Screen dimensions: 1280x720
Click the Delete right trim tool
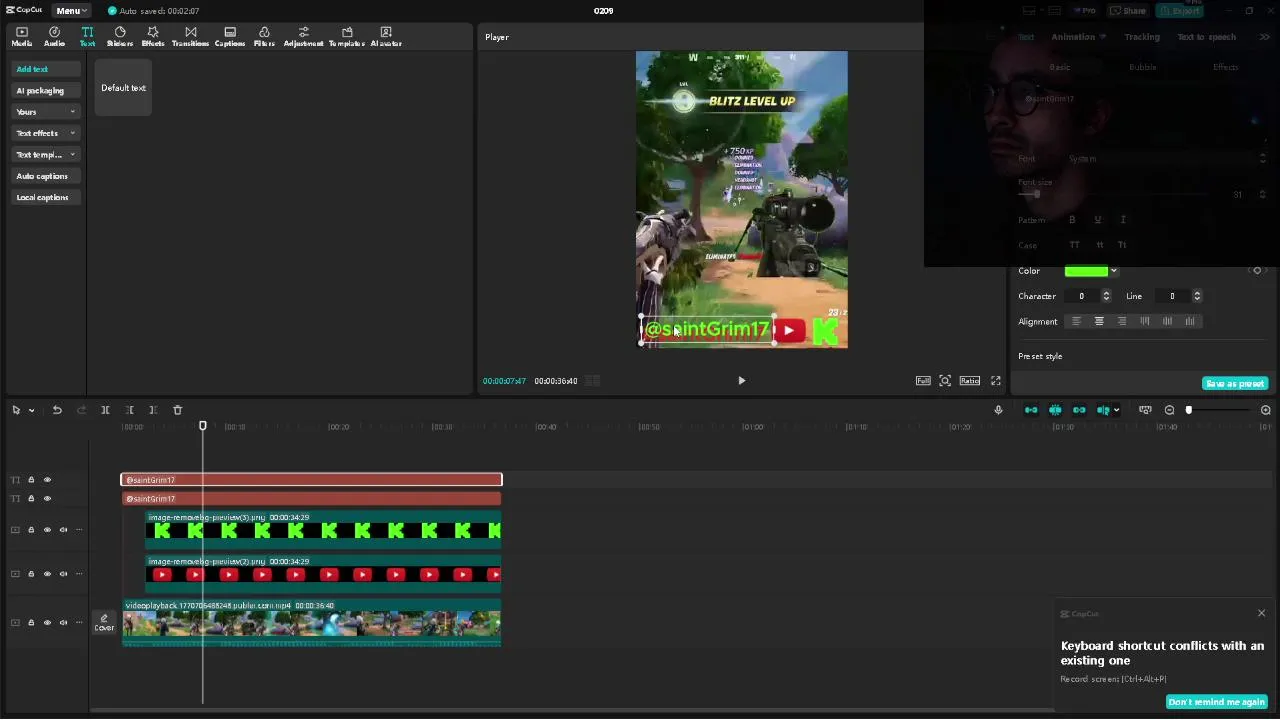coord(153,410)
